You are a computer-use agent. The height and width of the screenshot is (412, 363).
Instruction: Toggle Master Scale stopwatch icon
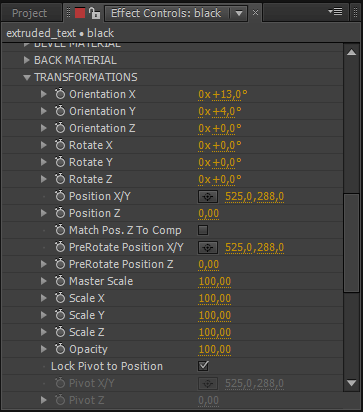(x=60, y=281)
